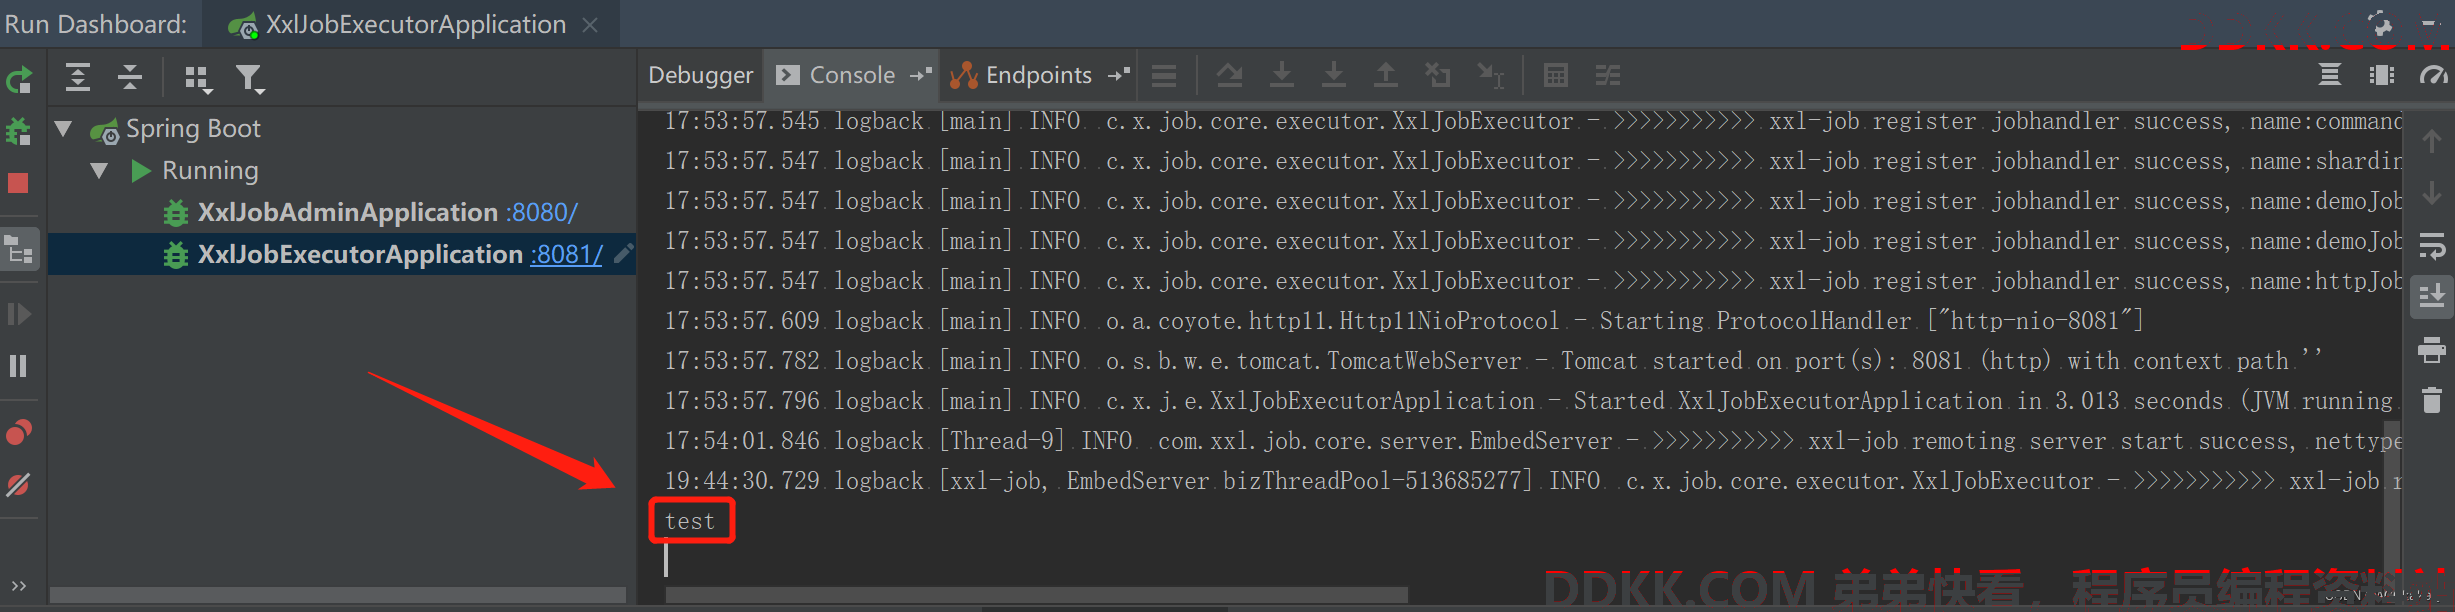The width and height of the screenshot is (2455, 612).
Task: Collapse the Running tree node
Action: tap(99, 171)
